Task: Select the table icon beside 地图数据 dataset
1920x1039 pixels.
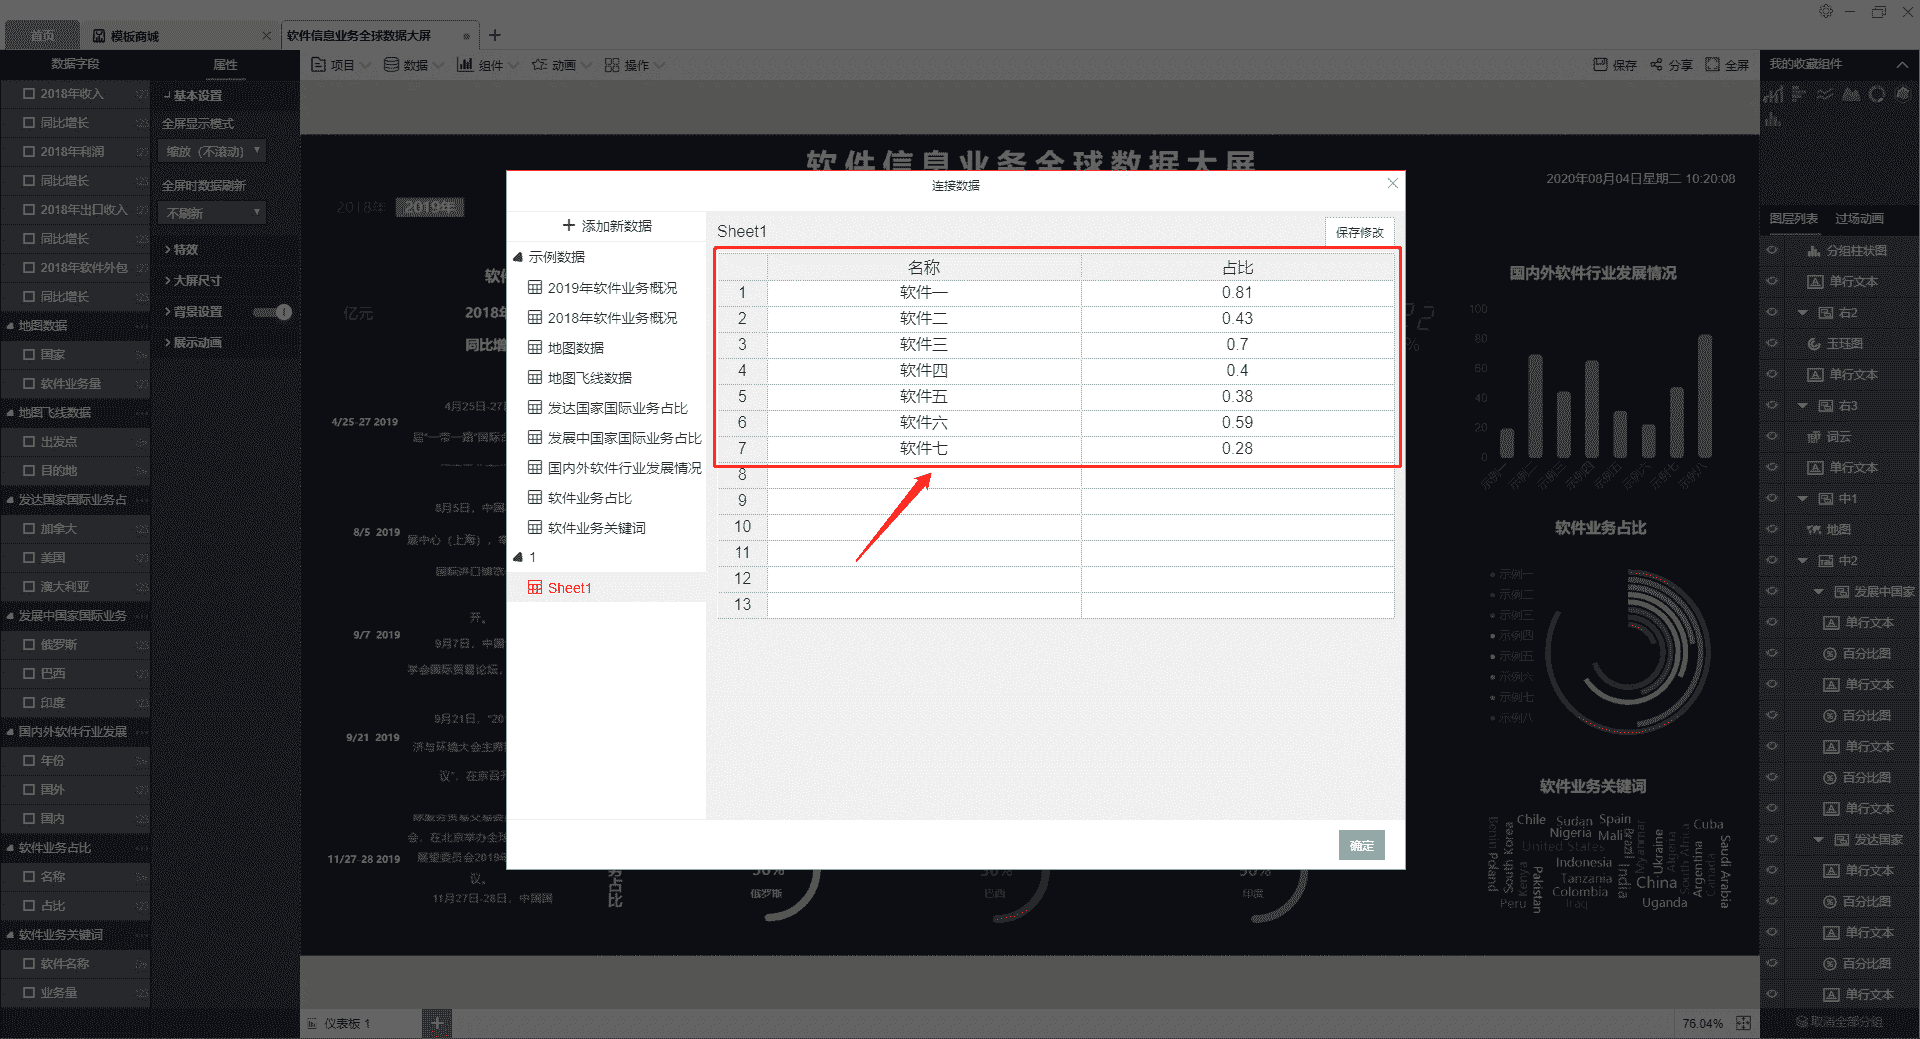Action: (535, 348)
